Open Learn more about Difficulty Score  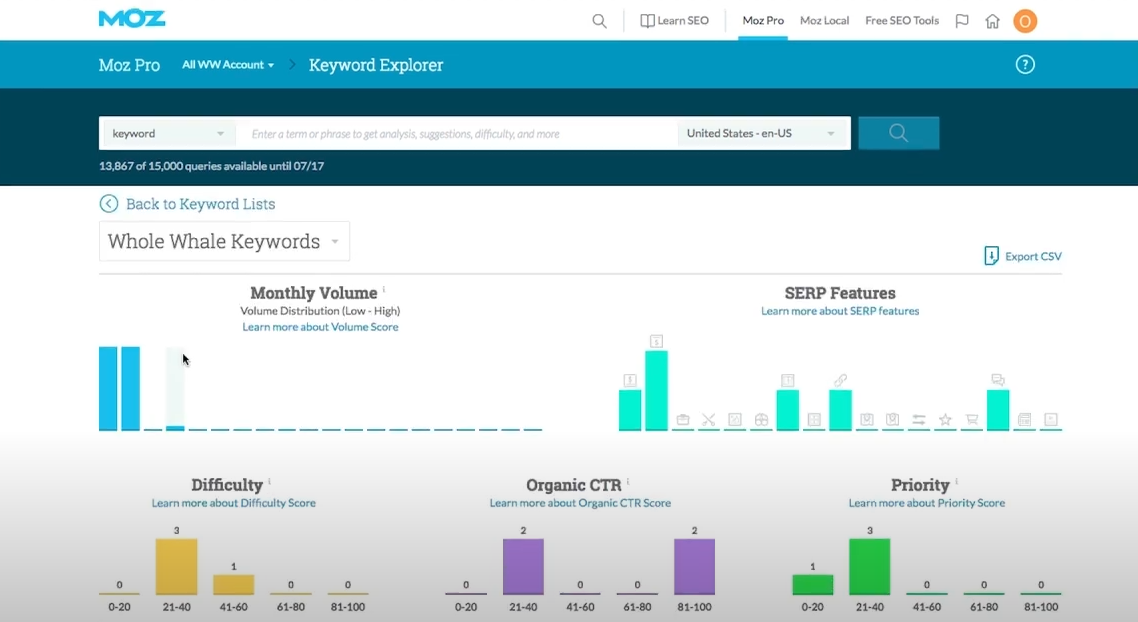pos(234,503)
